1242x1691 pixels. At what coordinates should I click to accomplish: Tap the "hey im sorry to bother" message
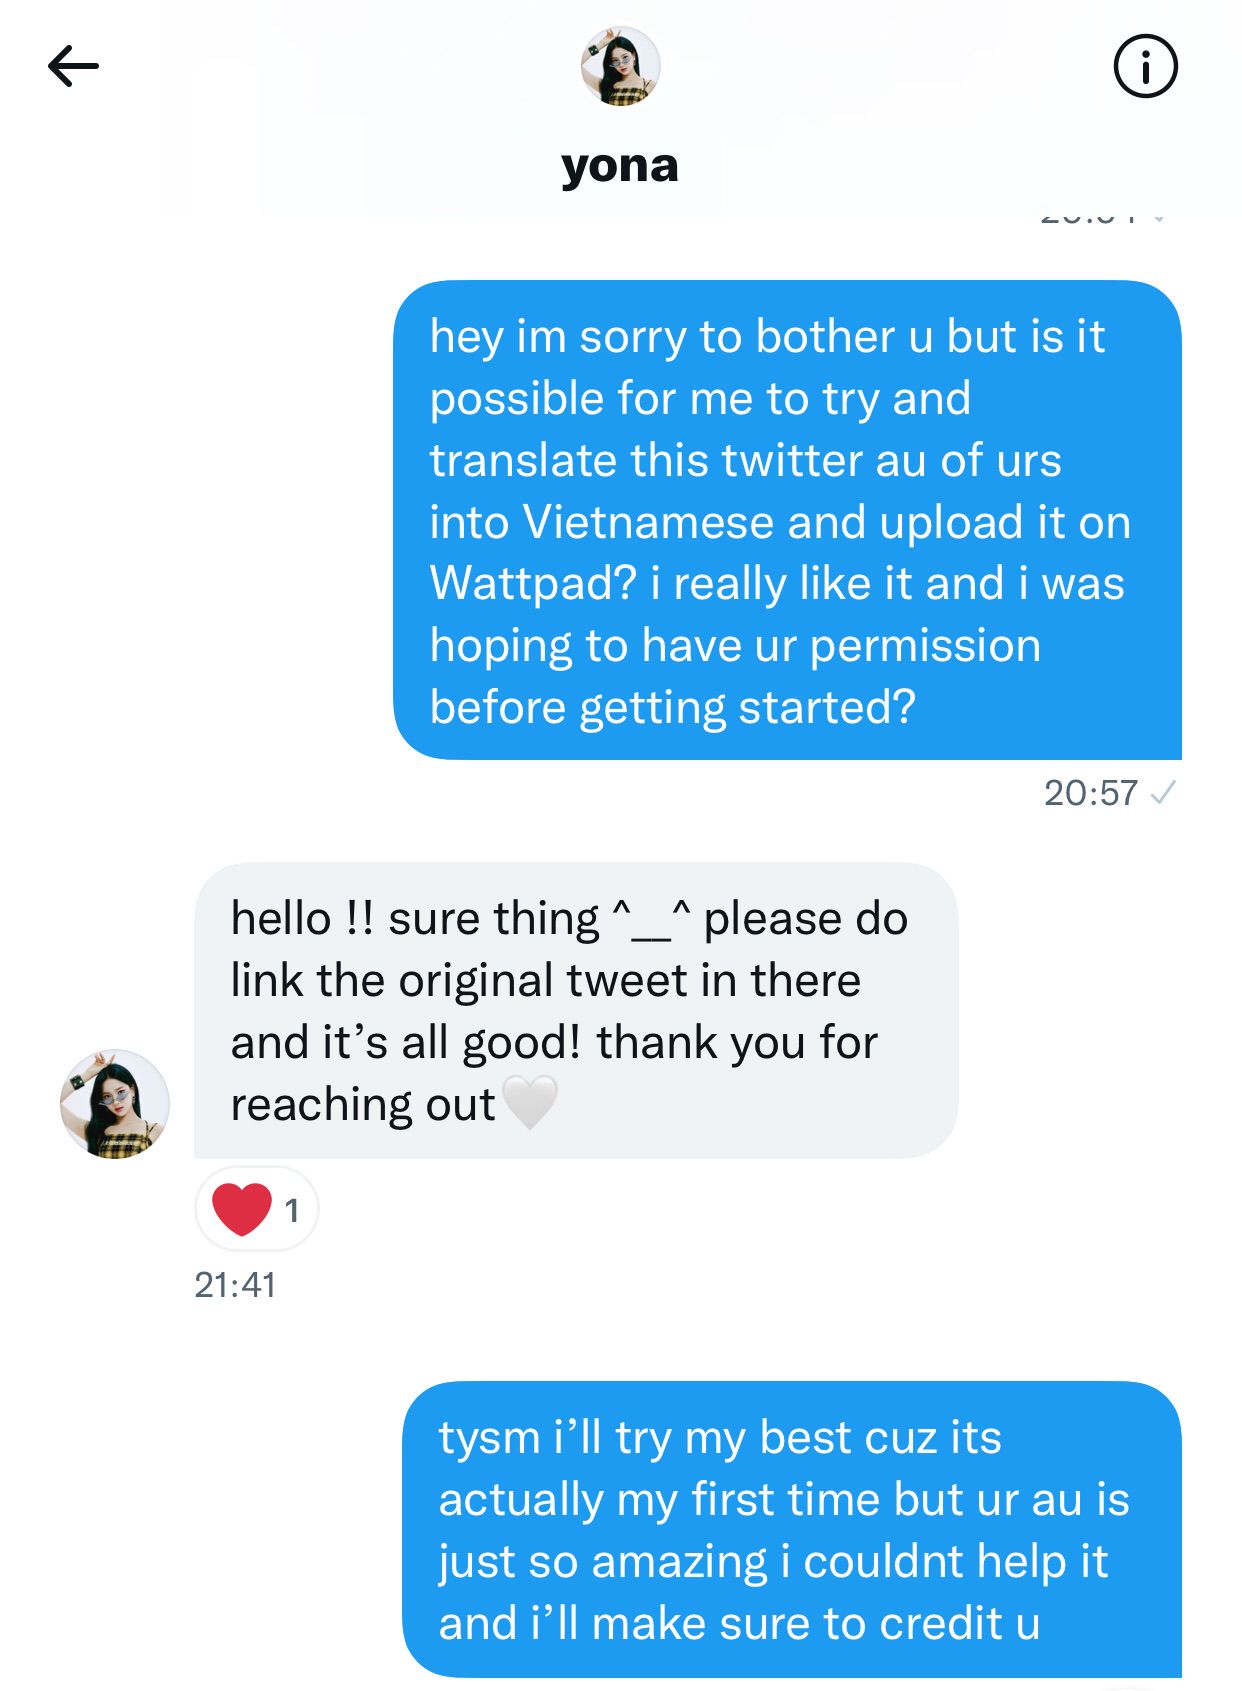(787, 520)
